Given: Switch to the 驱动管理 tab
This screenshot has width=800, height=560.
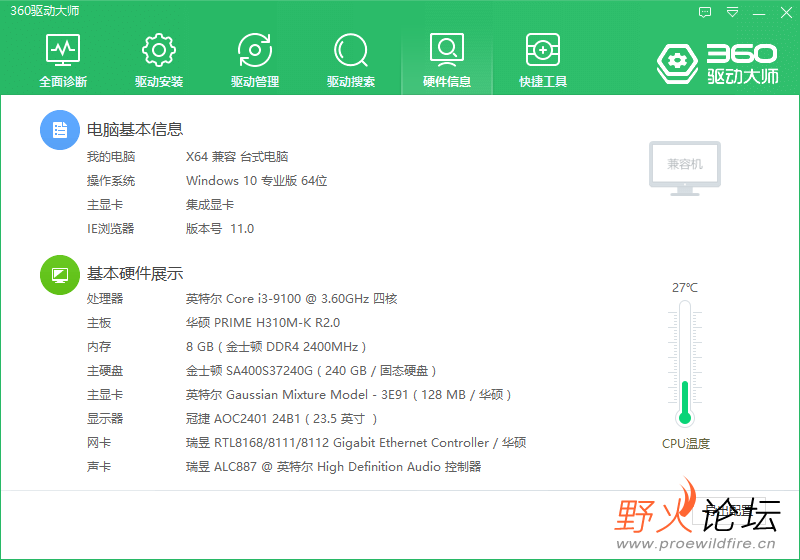Looking at the screenshot, I should click(x=255, y=60).
